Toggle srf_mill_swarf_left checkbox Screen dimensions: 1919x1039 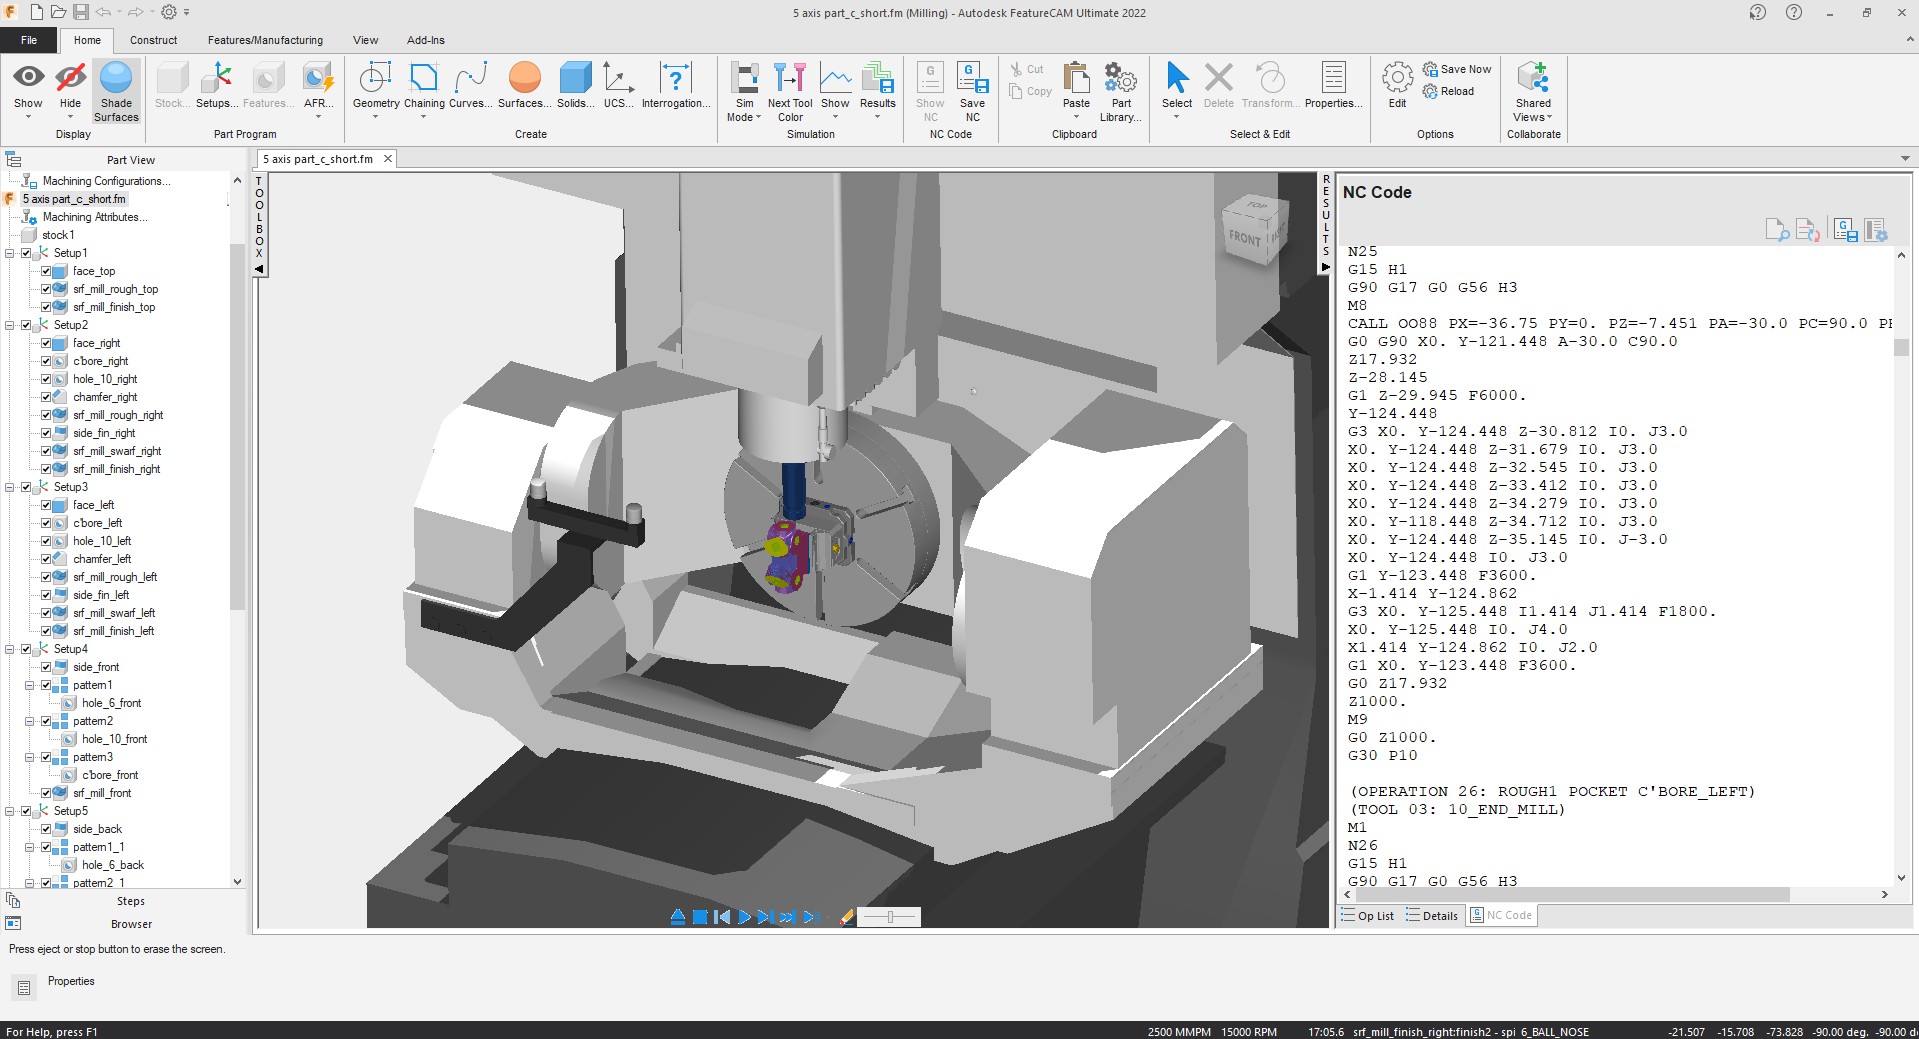(x=46, y=613)
